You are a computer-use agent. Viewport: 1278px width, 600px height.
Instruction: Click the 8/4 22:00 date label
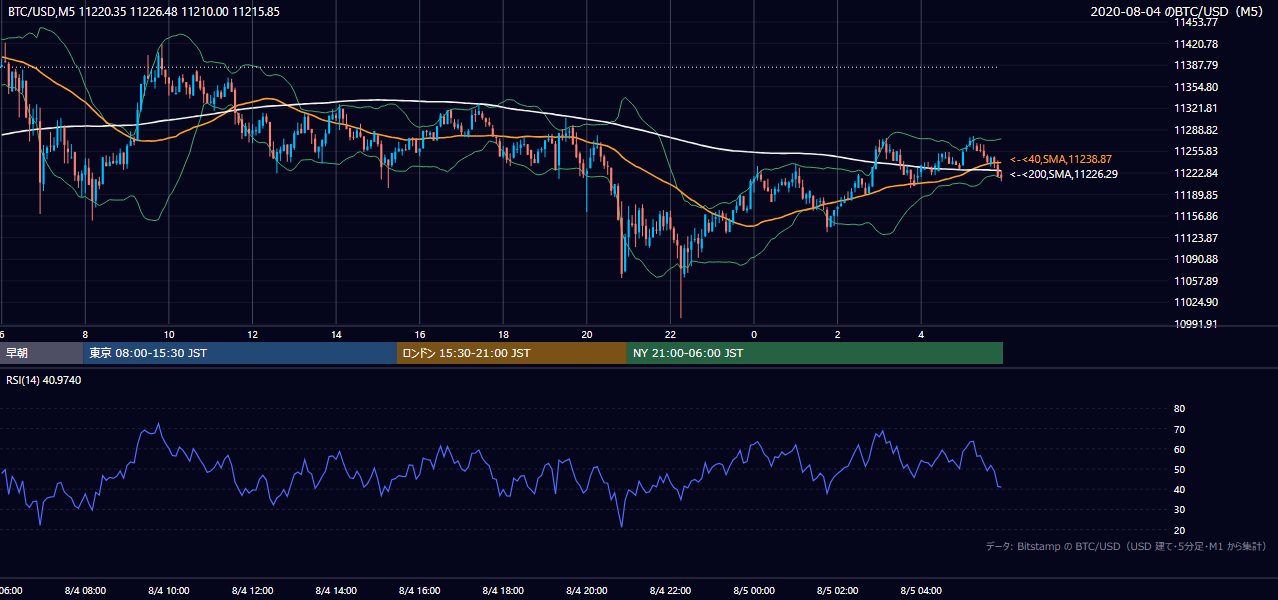(x=671, y=591)
